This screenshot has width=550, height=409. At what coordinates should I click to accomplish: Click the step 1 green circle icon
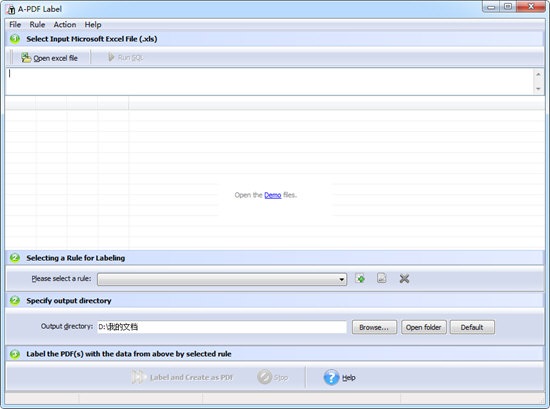[x=15, y=39]
